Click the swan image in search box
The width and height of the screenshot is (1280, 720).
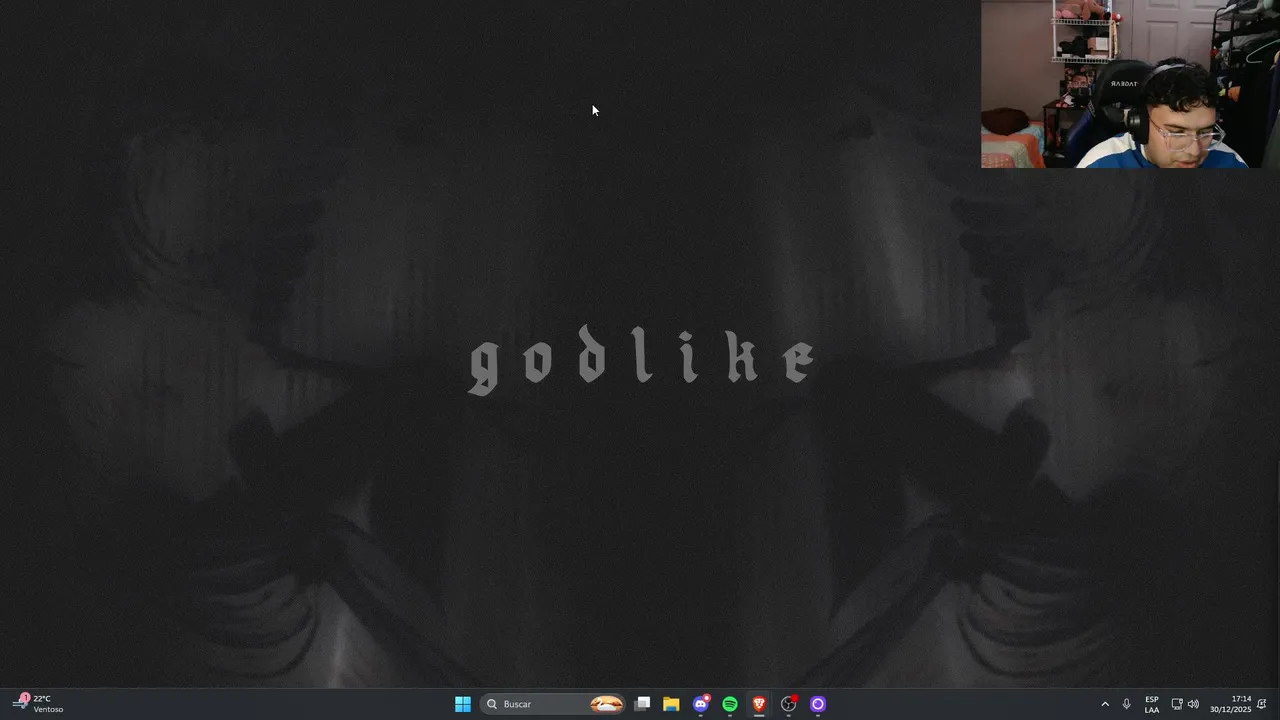606,704
